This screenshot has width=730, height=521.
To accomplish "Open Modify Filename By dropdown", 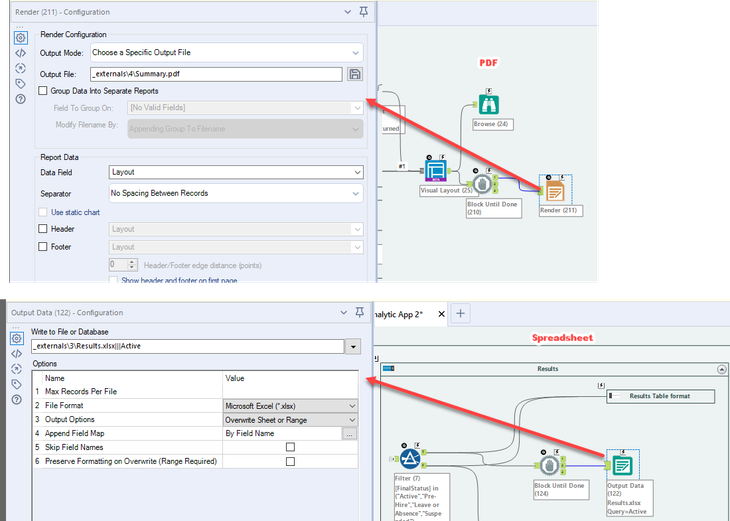I will (x=245, y=129).
